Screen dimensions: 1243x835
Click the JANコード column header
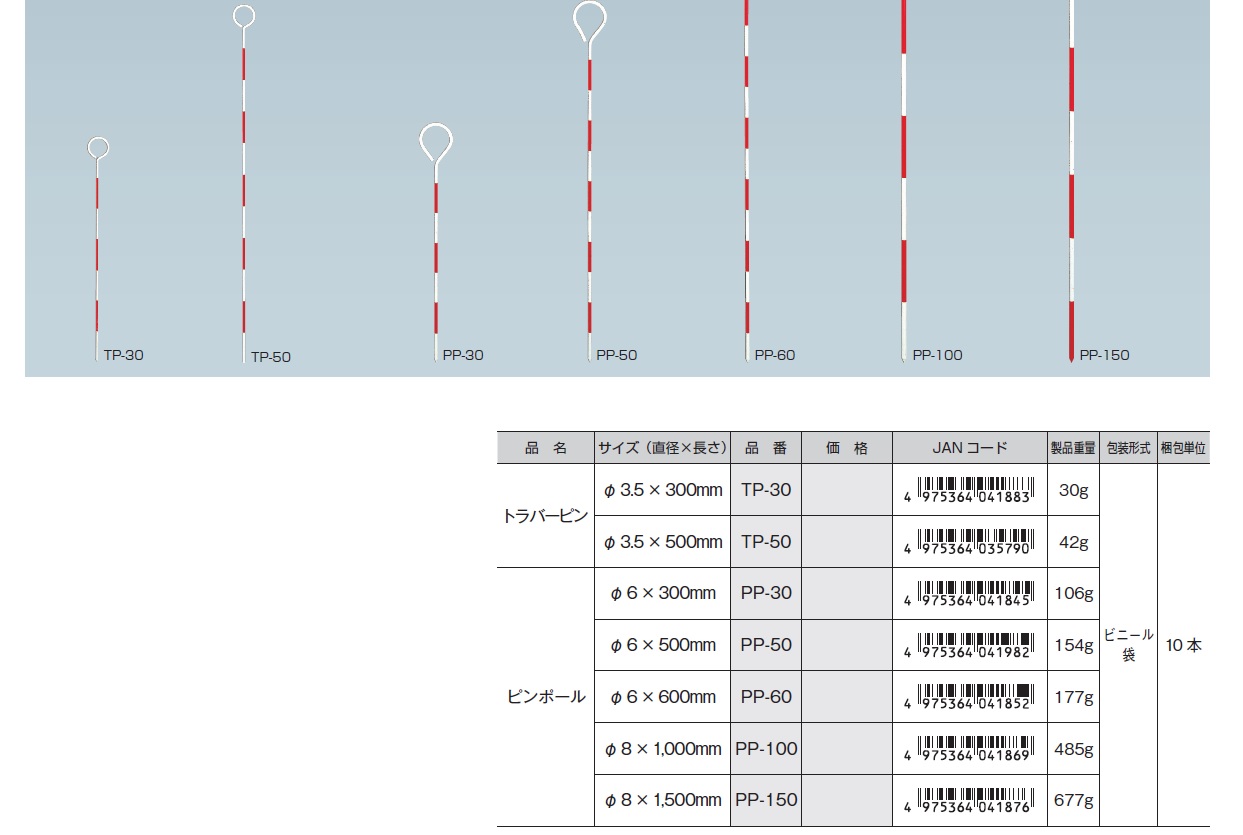[x=969, y=449]
